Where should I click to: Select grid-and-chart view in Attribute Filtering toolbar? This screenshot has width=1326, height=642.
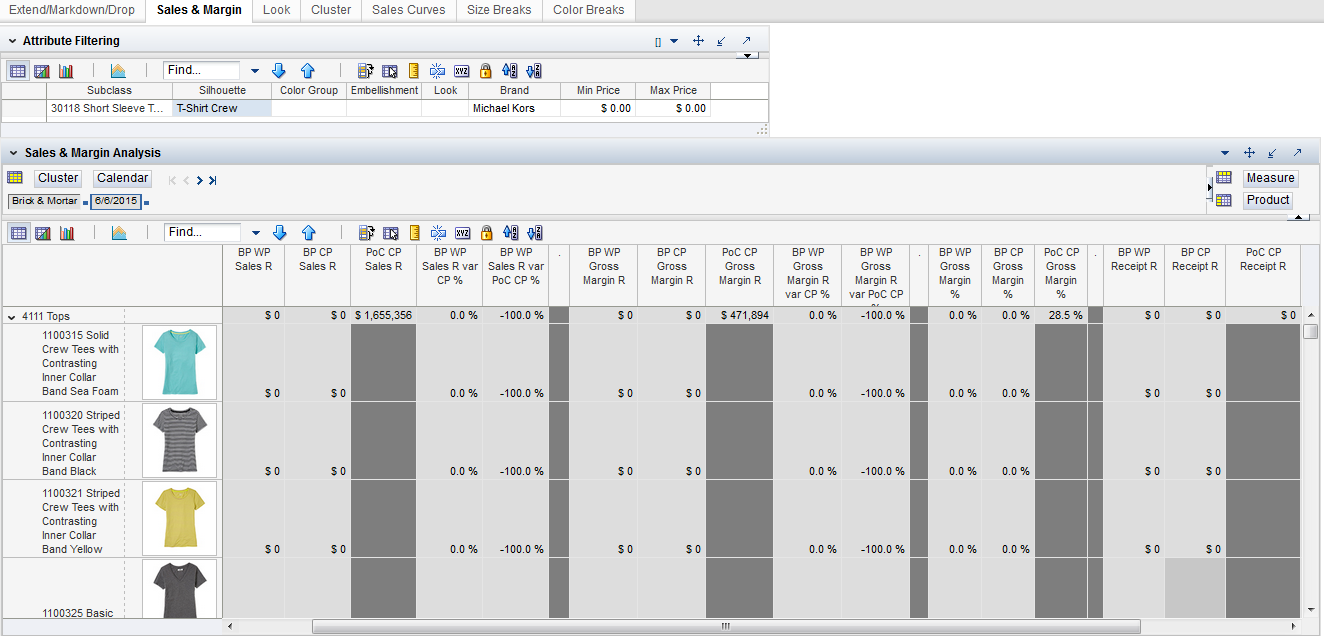coord(42,71)
